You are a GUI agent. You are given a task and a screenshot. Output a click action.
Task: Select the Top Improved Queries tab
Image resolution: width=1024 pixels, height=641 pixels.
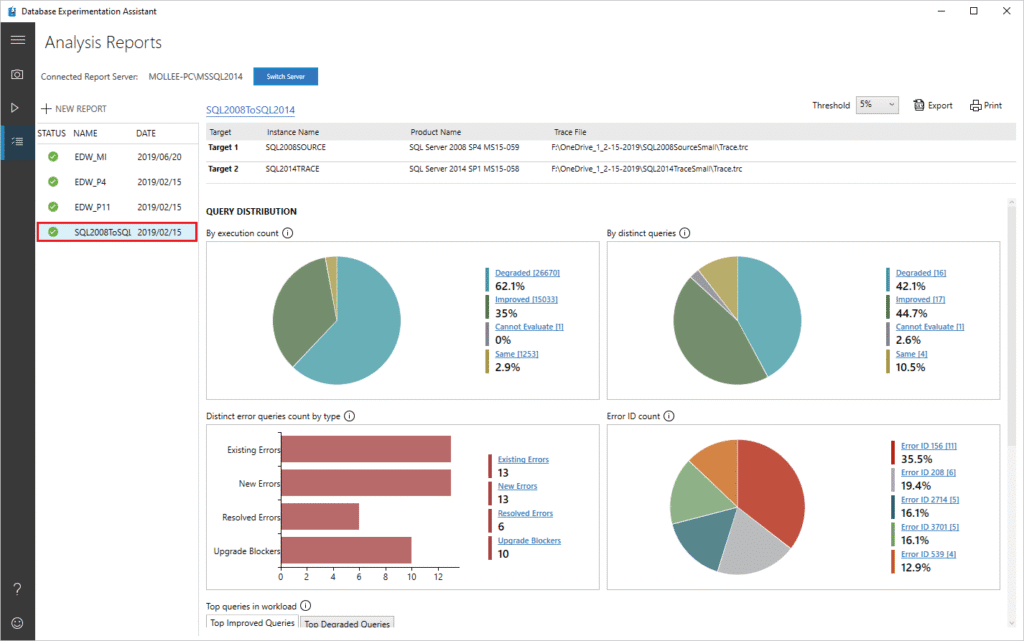point(251,622)
